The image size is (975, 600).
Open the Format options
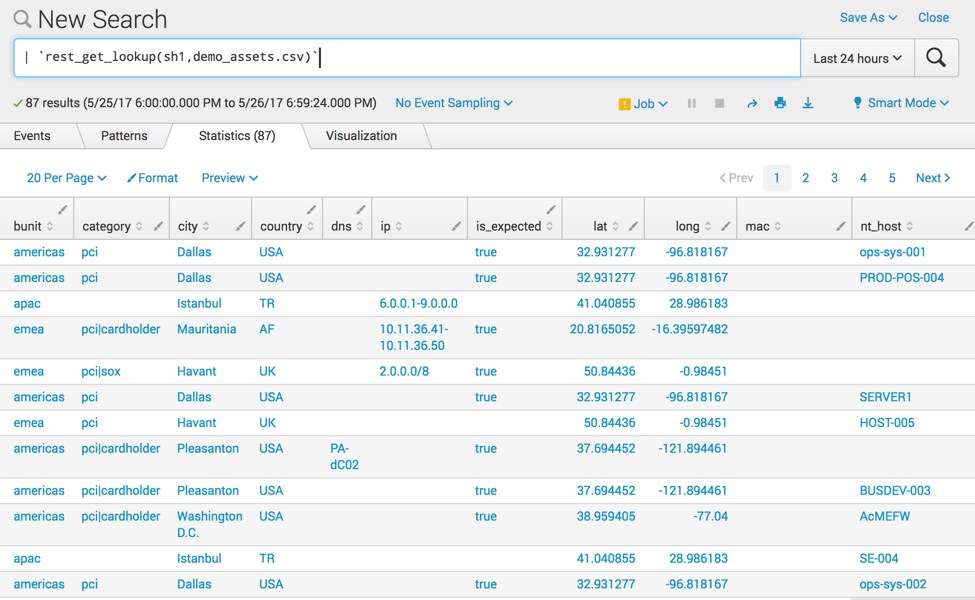click(152, 178)
